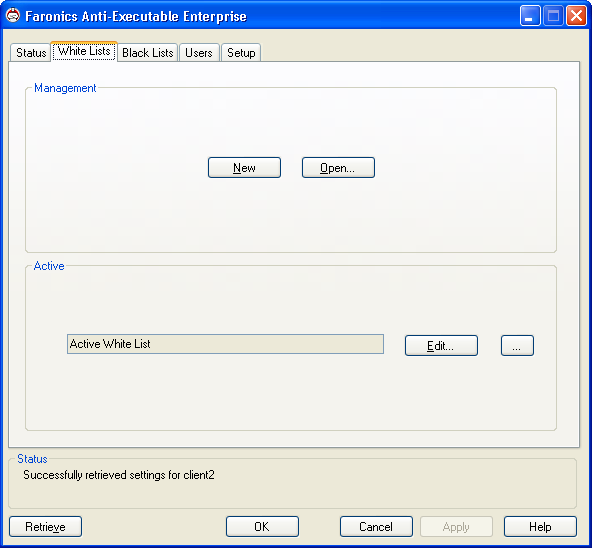Click the Active White List field
Image resolution: width=592 pixels, height=548 pixels.
click(x=225, y=344)
